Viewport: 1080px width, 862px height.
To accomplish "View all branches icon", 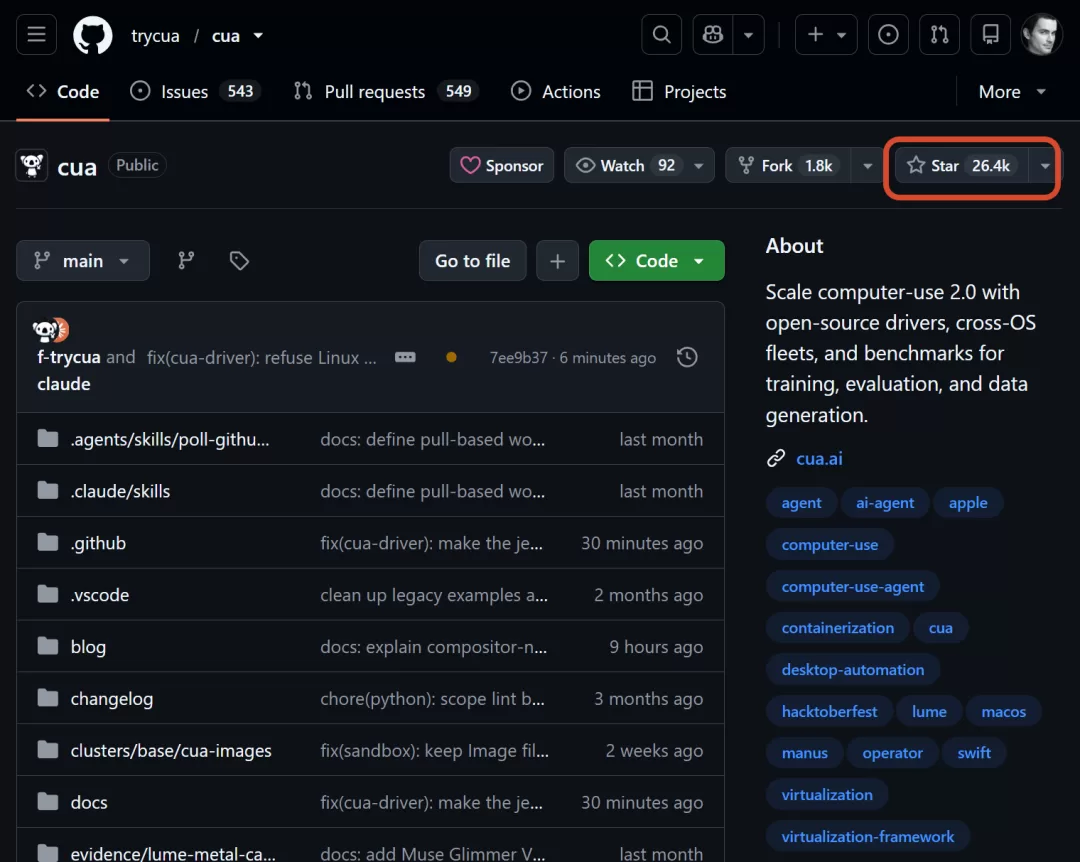I will [x=186, y=260].
